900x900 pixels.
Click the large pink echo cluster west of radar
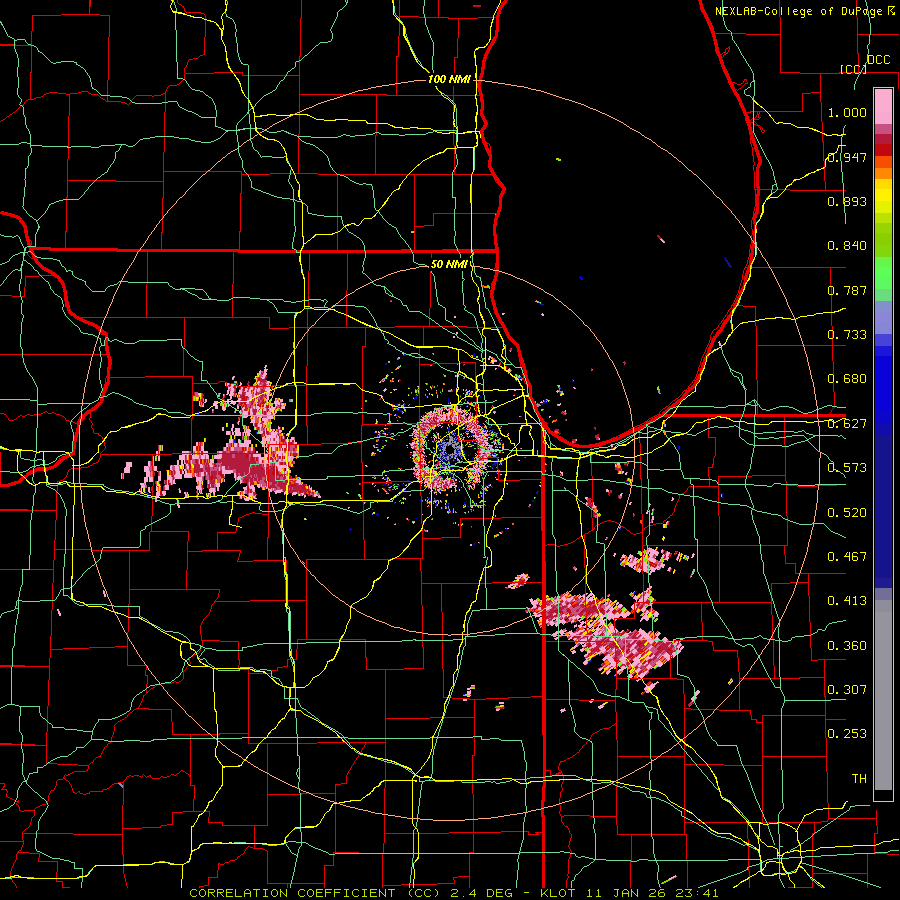tap(241, 453)
